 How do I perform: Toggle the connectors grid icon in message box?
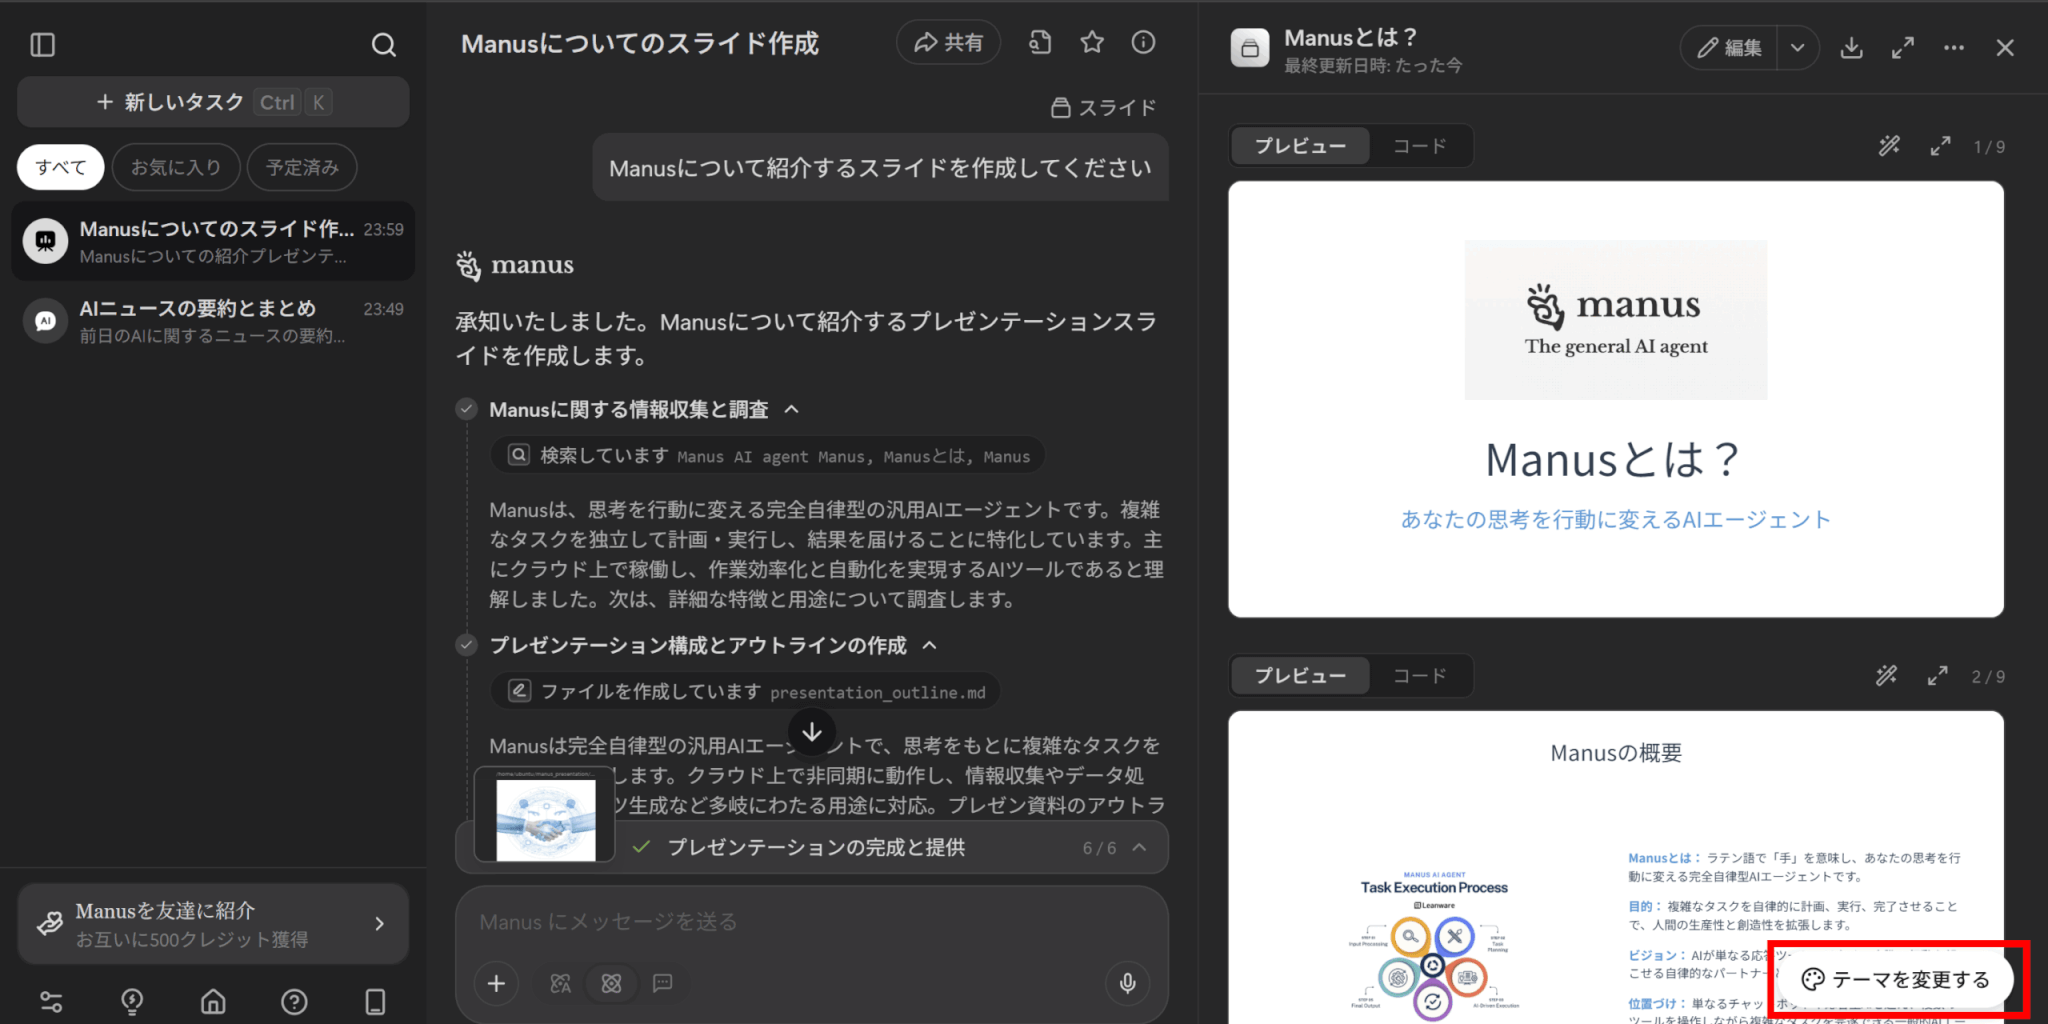[612, 983]
